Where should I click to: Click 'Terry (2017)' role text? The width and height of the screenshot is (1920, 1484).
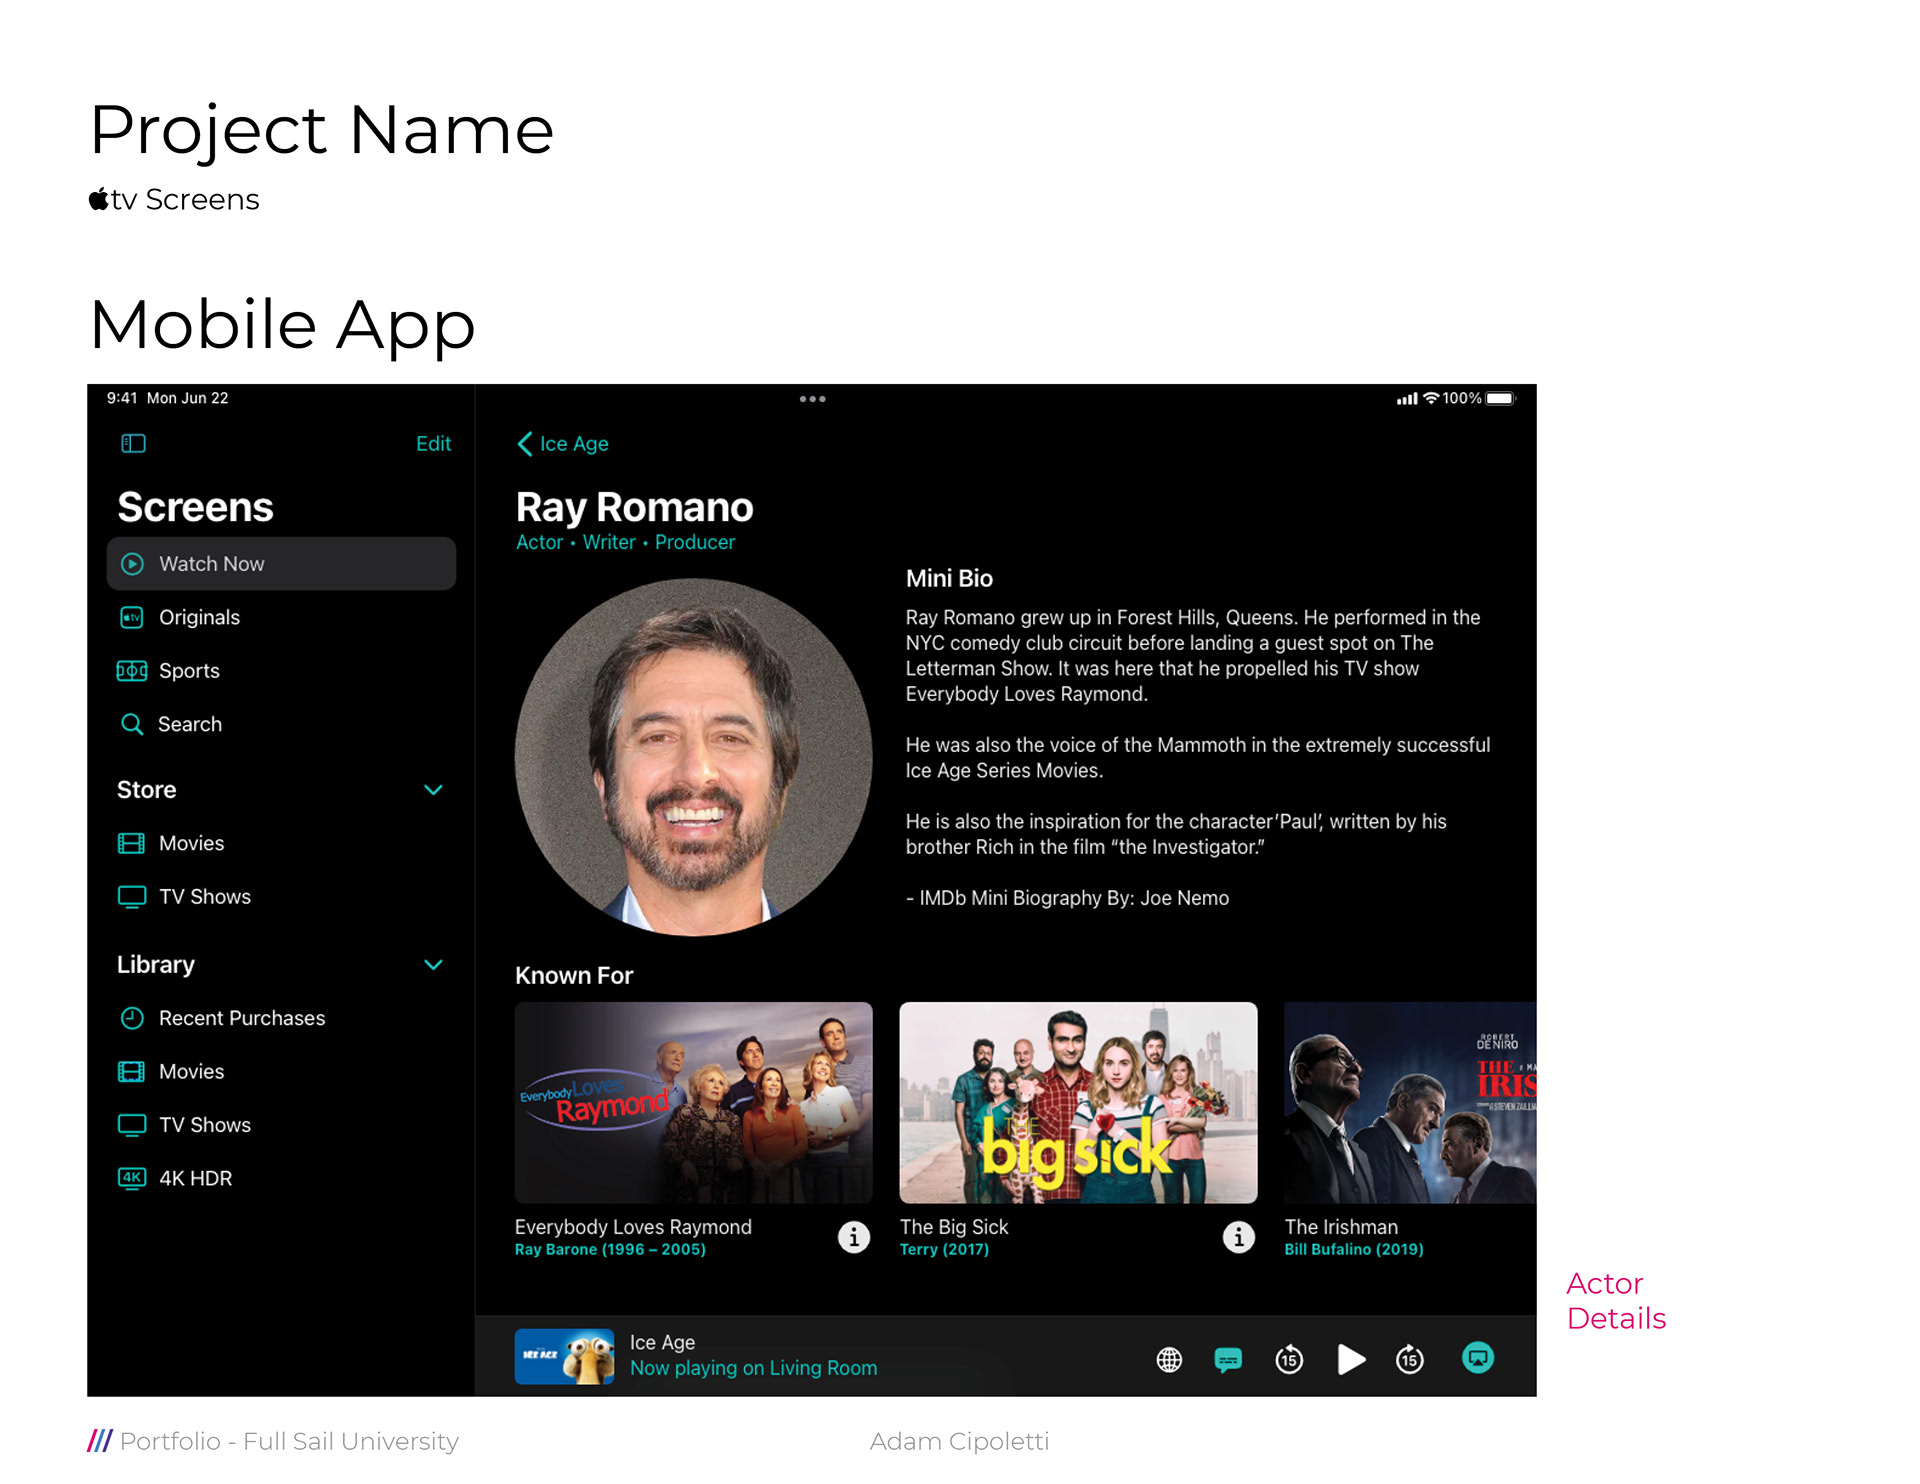click(944, 1249)
